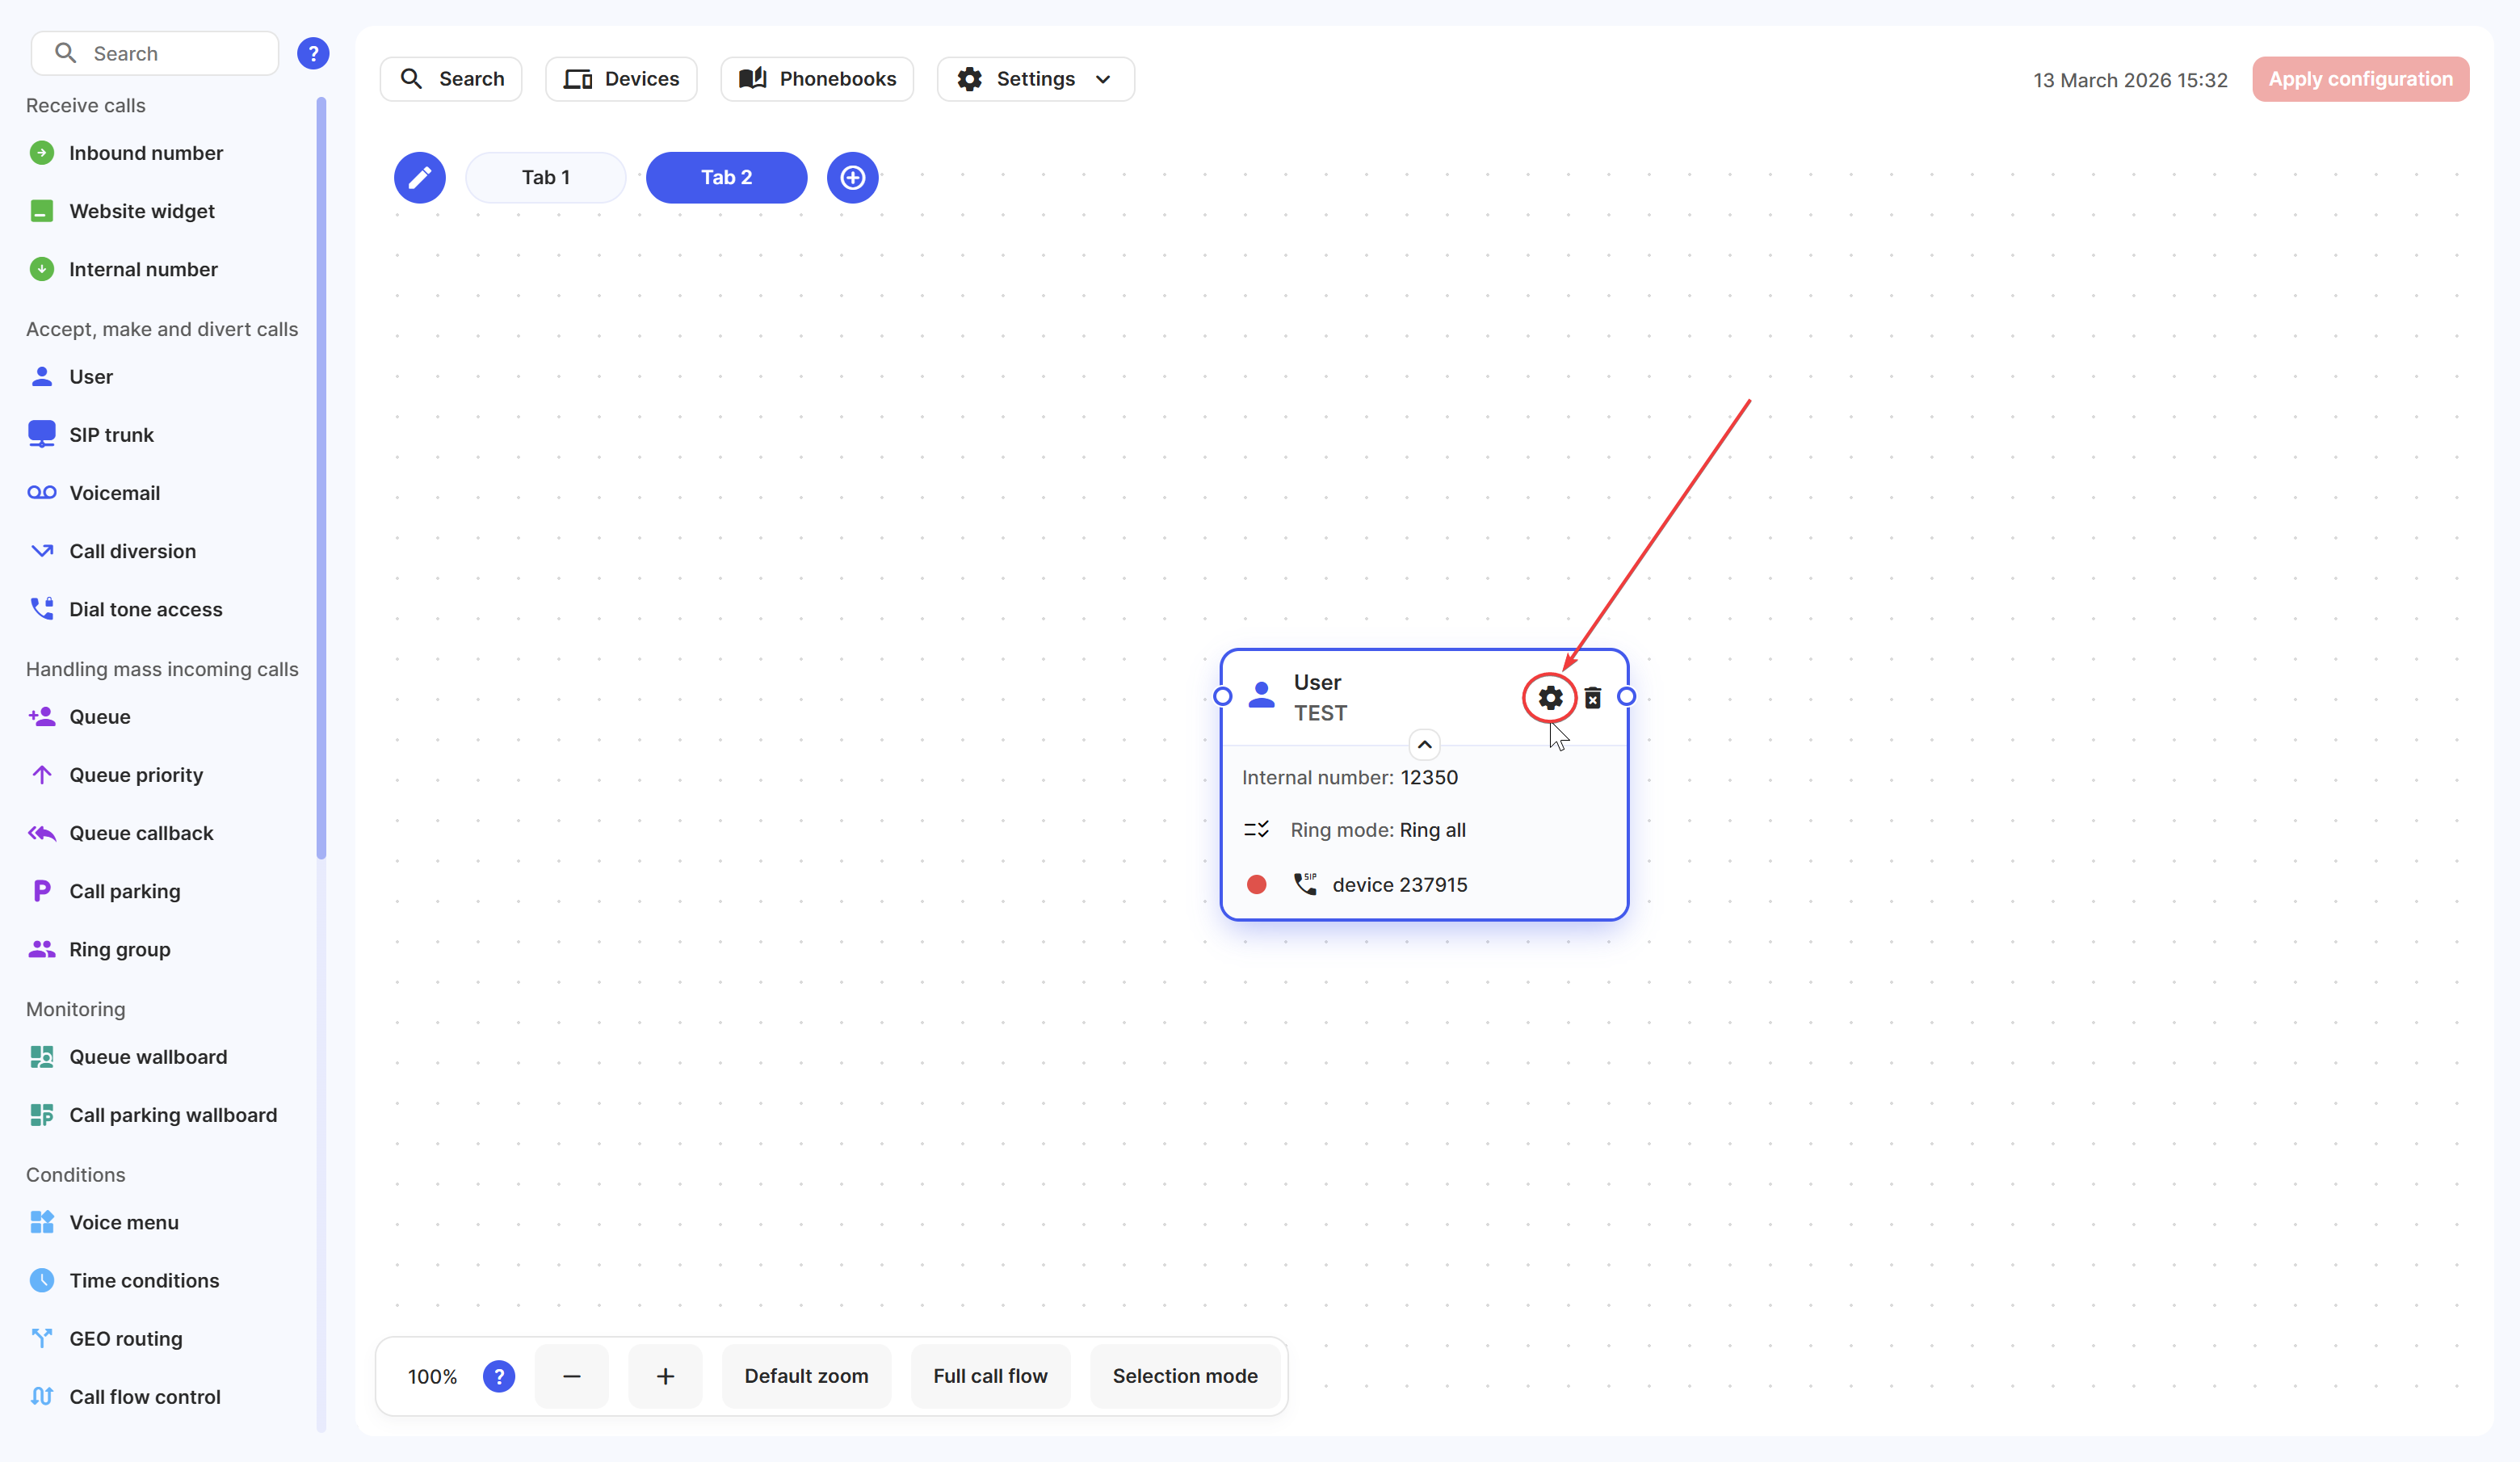Show the Full call flow
The width and height of the screenshot is (2520, 1462).
tap(990, 1376)
